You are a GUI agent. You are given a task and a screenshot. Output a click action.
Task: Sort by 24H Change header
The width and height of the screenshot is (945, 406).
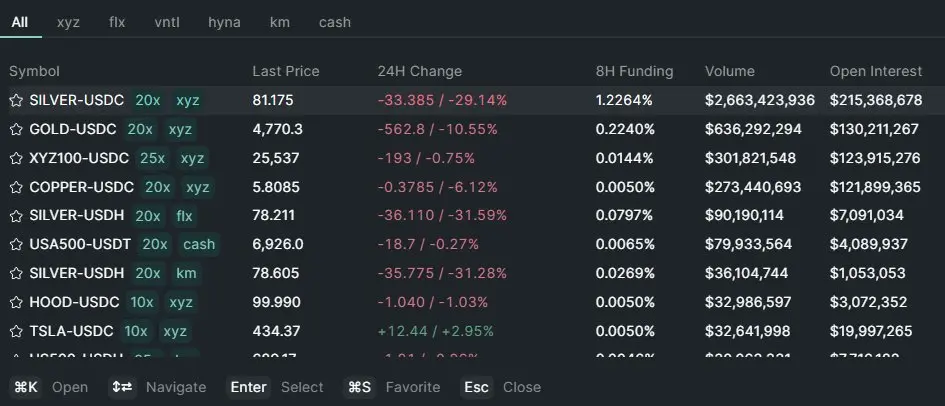[420, 71]
